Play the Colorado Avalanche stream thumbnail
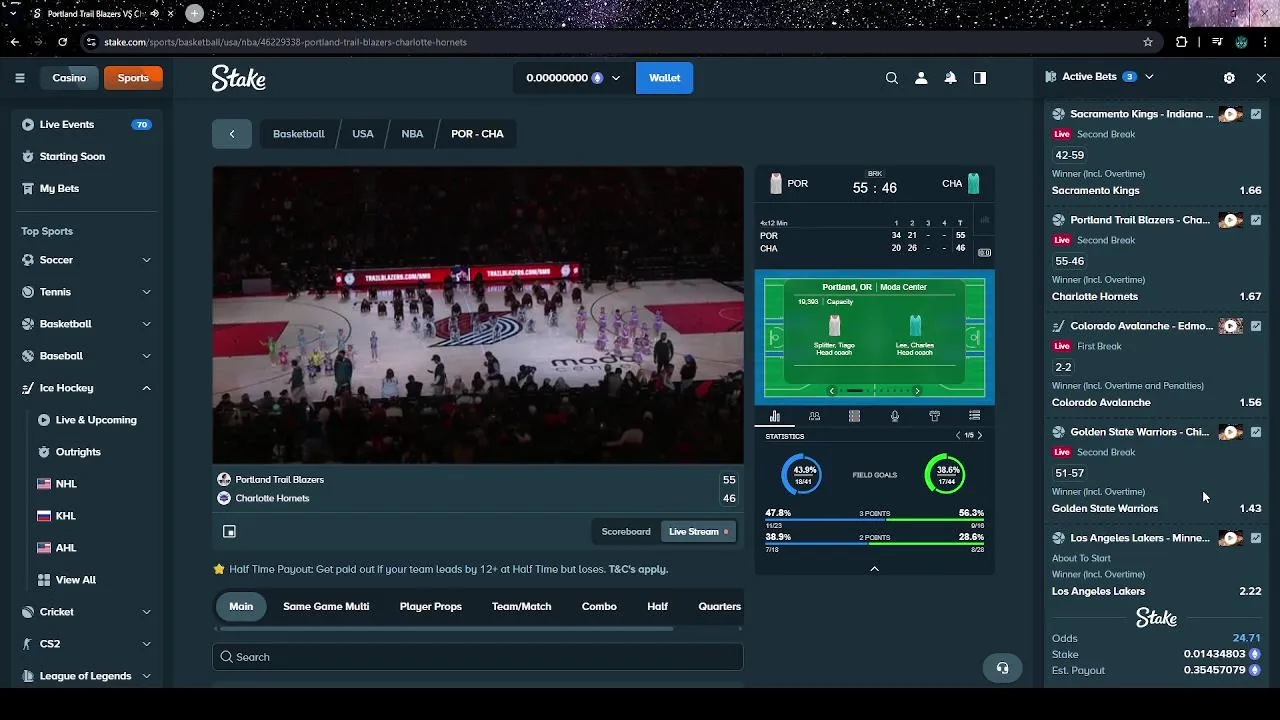The width and height of the screenshot is (1280, 720). point(1231,326)
